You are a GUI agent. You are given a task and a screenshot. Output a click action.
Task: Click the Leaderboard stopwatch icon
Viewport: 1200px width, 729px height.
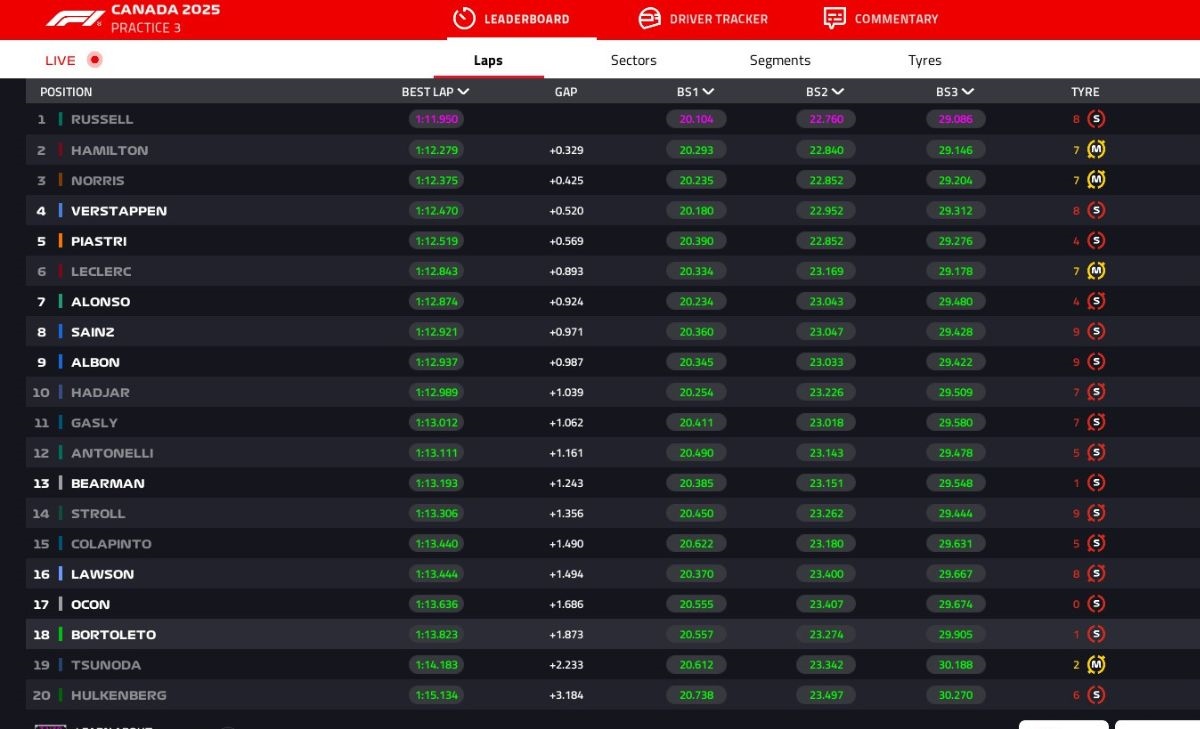pyautogui.click(x=464, y=18)
